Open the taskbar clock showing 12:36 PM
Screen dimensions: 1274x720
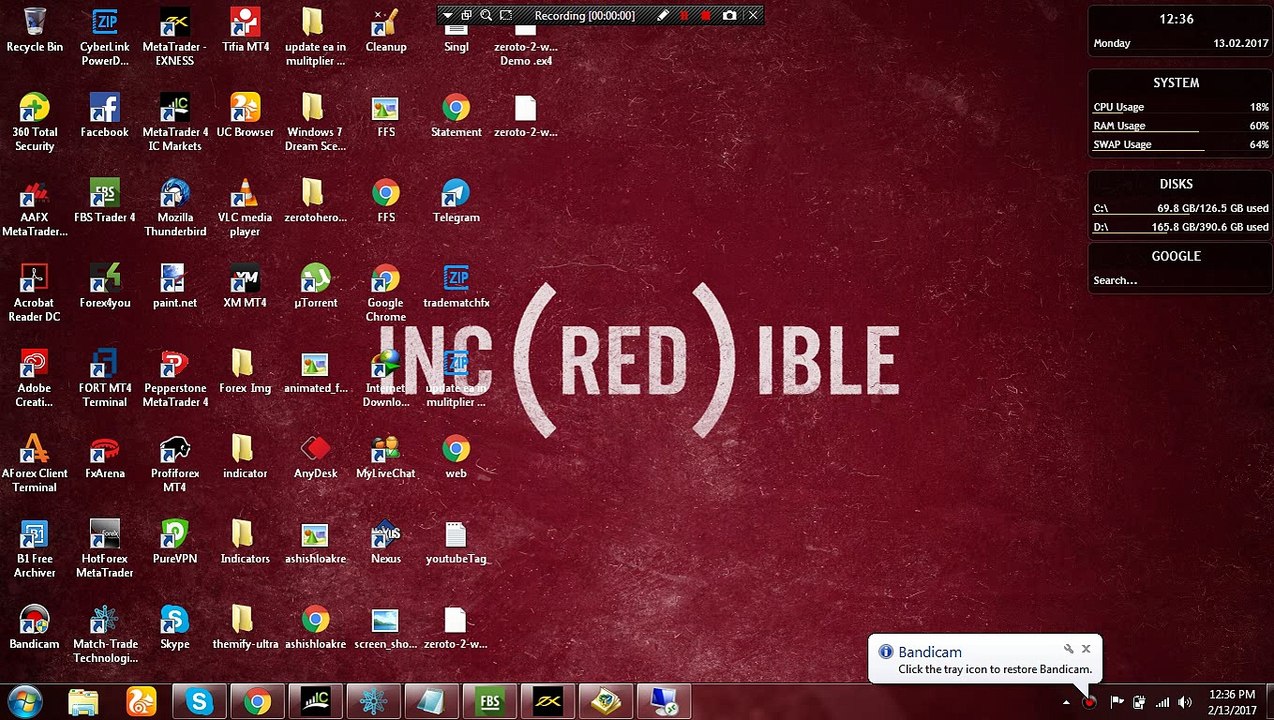[x=1231, y=702]
